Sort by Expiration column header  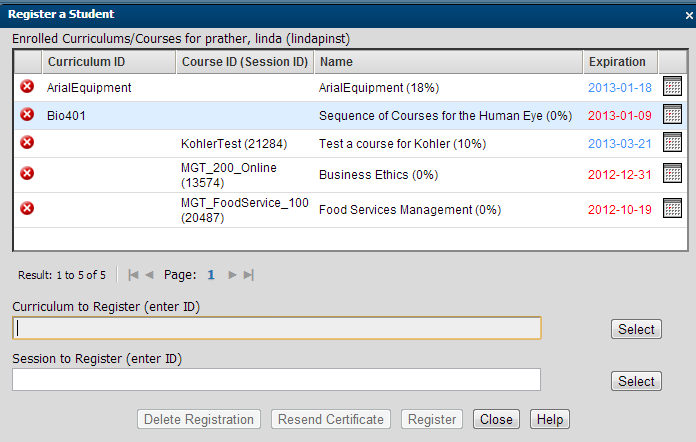pos(616,62)
